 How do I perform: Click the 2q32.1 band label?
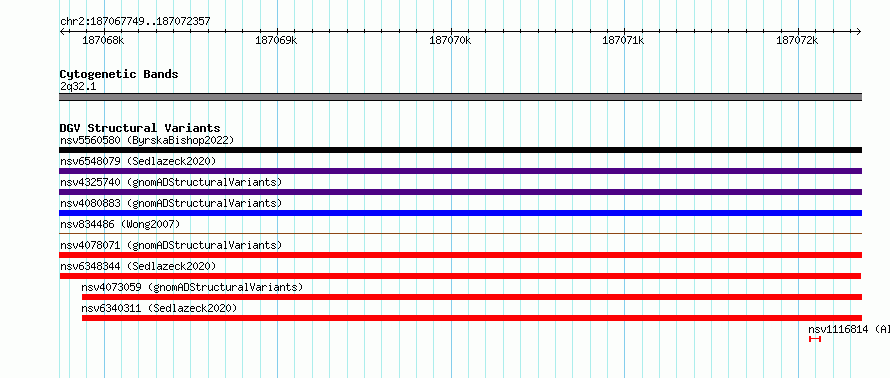coord(78,86)
